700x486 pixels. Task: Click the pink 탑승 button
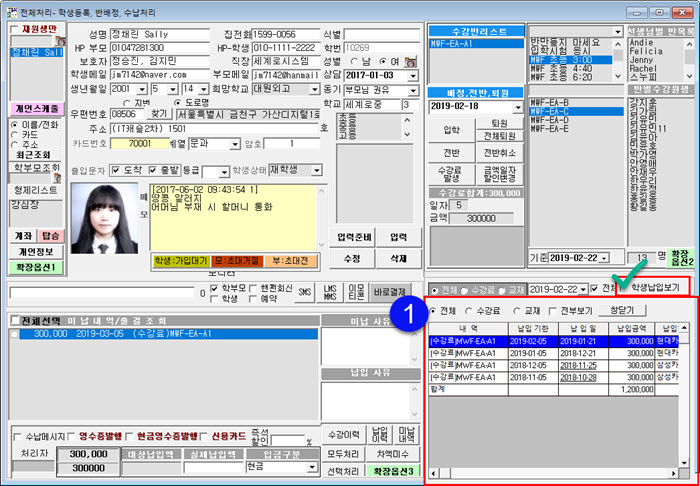pos(50,236)
